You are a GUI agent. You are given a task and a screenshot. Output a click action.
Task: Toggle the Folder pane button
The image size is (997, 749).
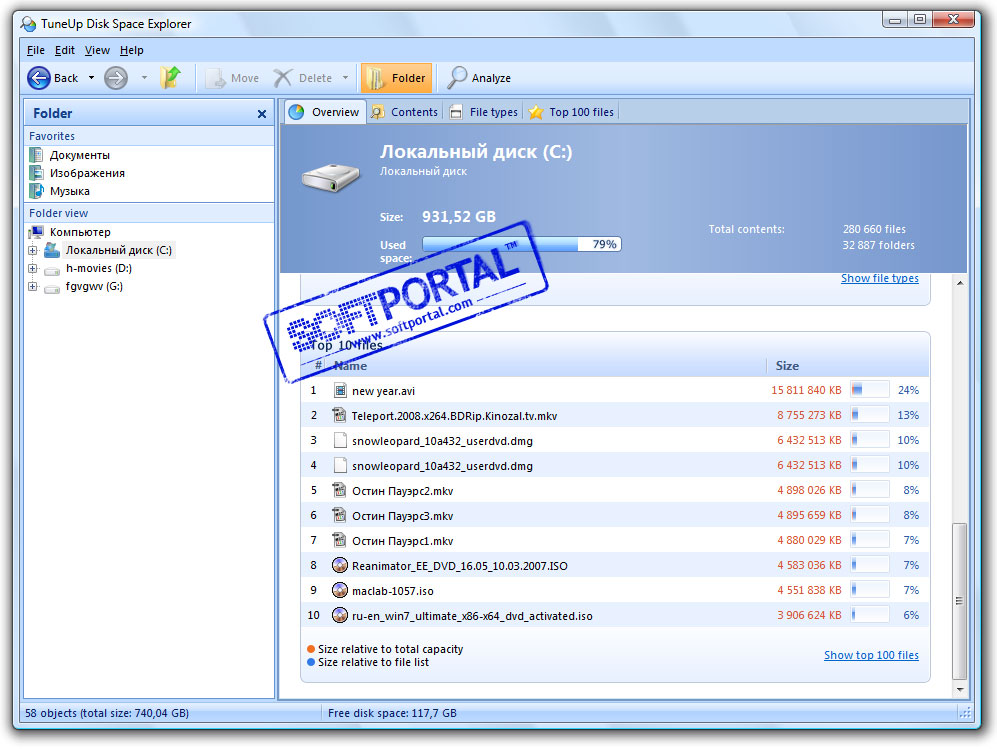coord(396,78)
